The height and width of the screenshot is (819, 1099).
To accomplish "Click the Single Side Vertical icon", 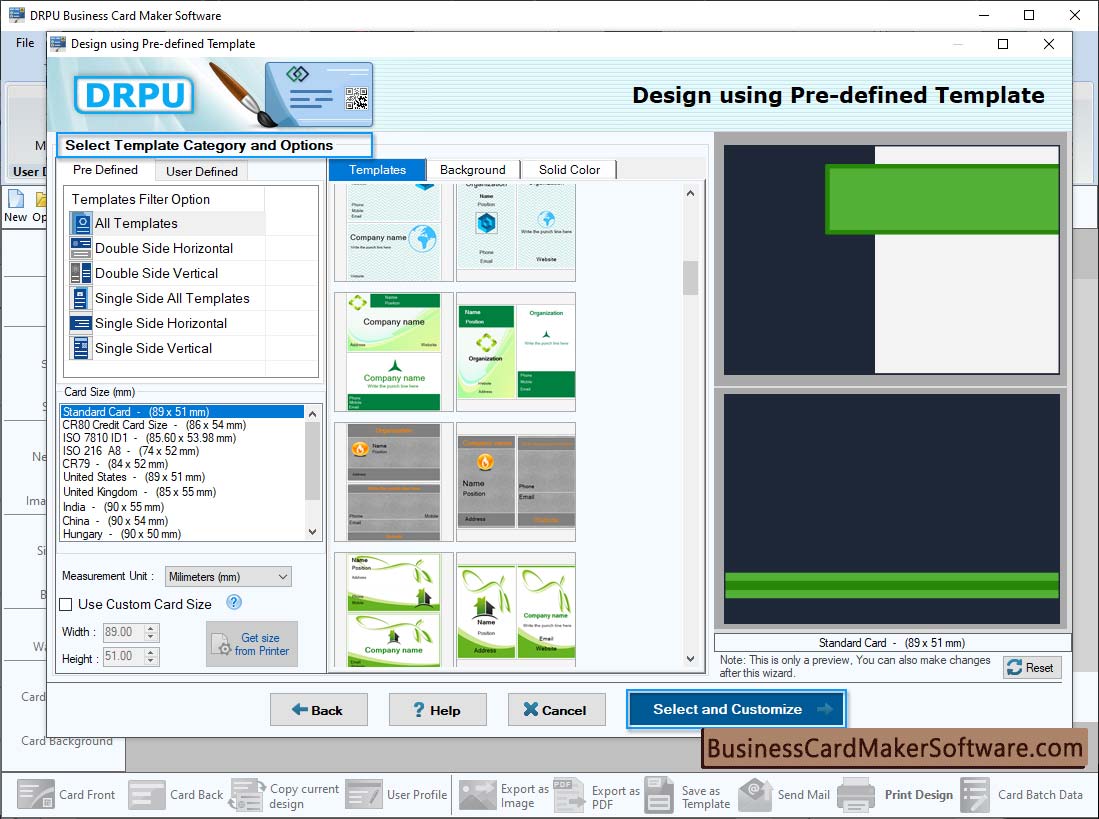I will (81, 348).
